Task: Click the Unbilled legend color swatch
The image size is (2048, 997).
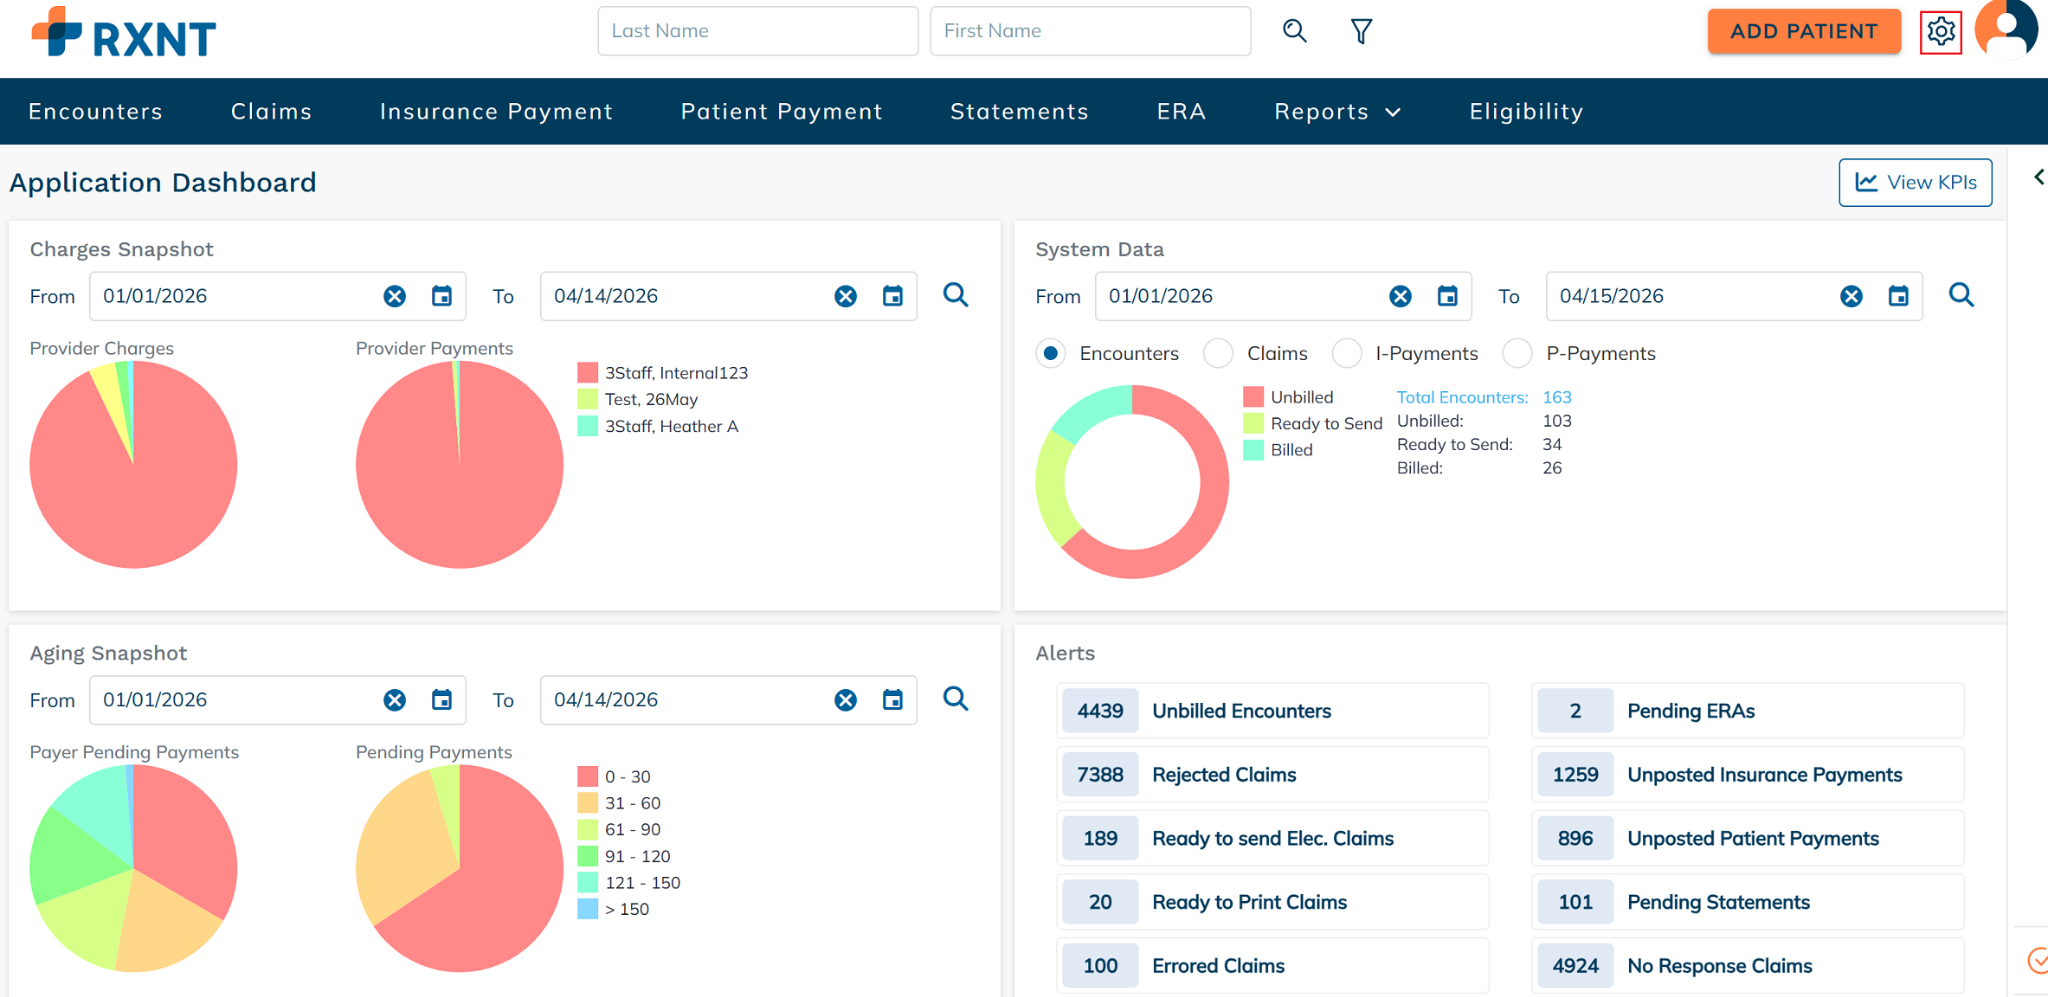Action: pos(1253,397)
